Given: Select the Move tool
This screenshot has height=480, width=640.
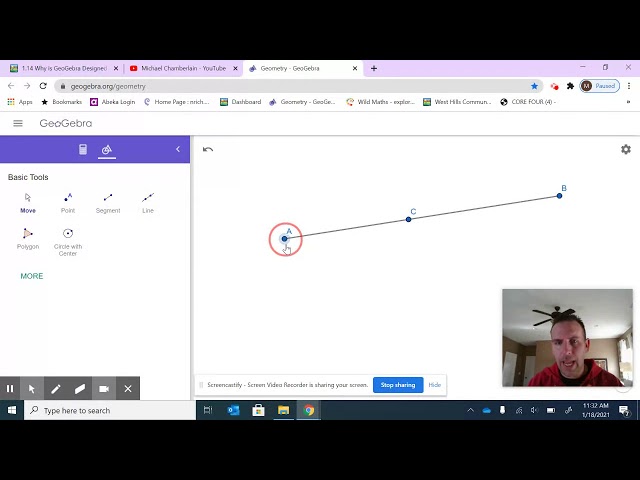Looking at the screenshot, I should pyautogui.click(x=28, y=203).
